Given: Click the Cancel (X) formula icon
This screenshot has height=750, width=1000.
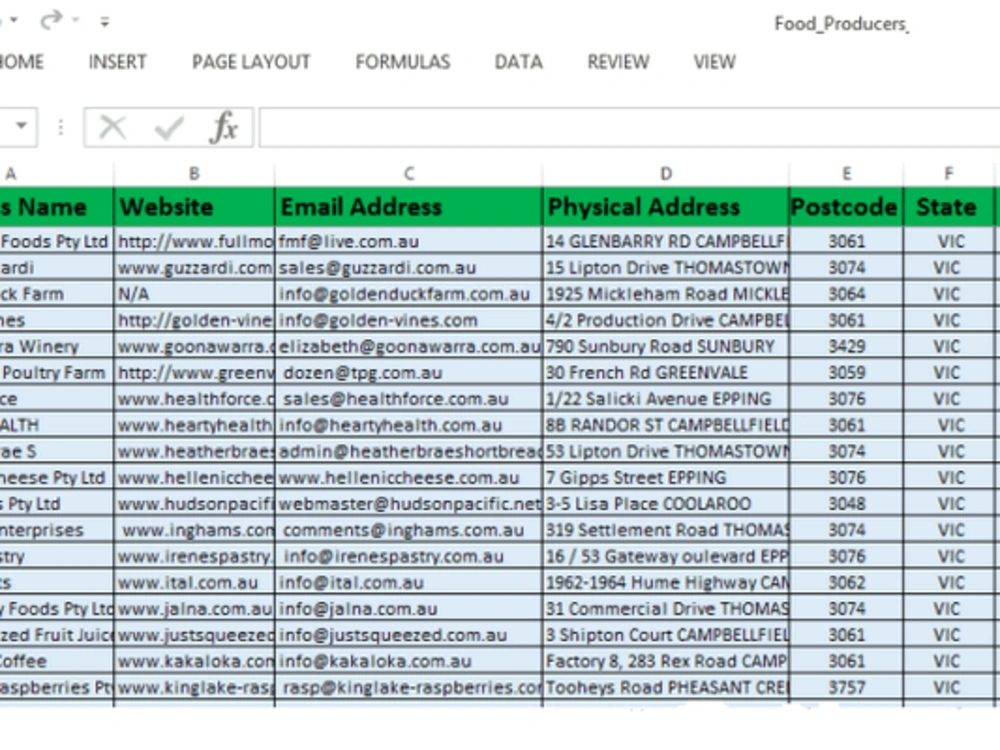Looking at the screenshot, I should [x=114, y=127].
